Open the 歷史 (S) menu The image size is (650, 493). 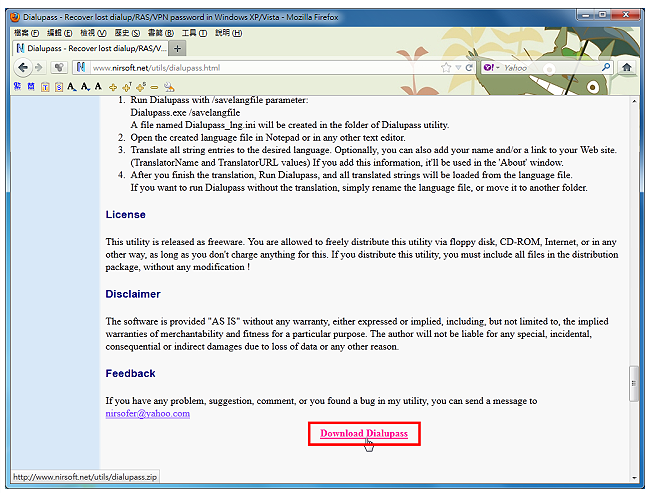[x=127, y=33]
